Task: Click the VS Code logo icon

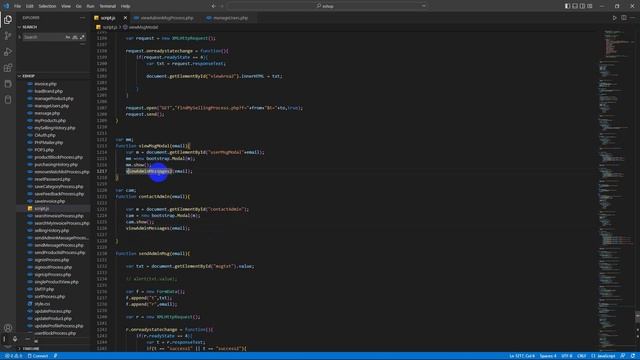Action: click(x=6, y=6)
